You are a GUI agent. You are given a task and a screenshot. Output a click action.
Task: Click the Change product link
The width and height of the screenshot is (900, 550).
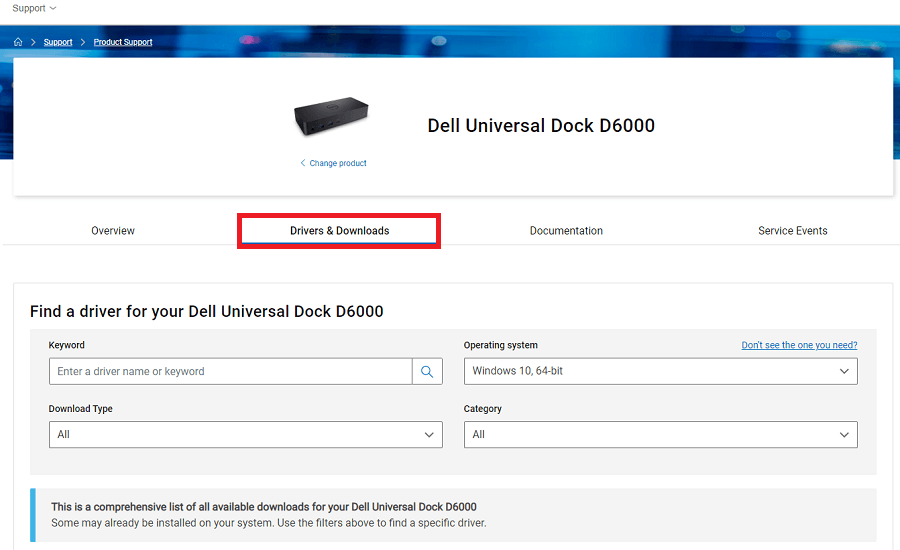(338, 163)
